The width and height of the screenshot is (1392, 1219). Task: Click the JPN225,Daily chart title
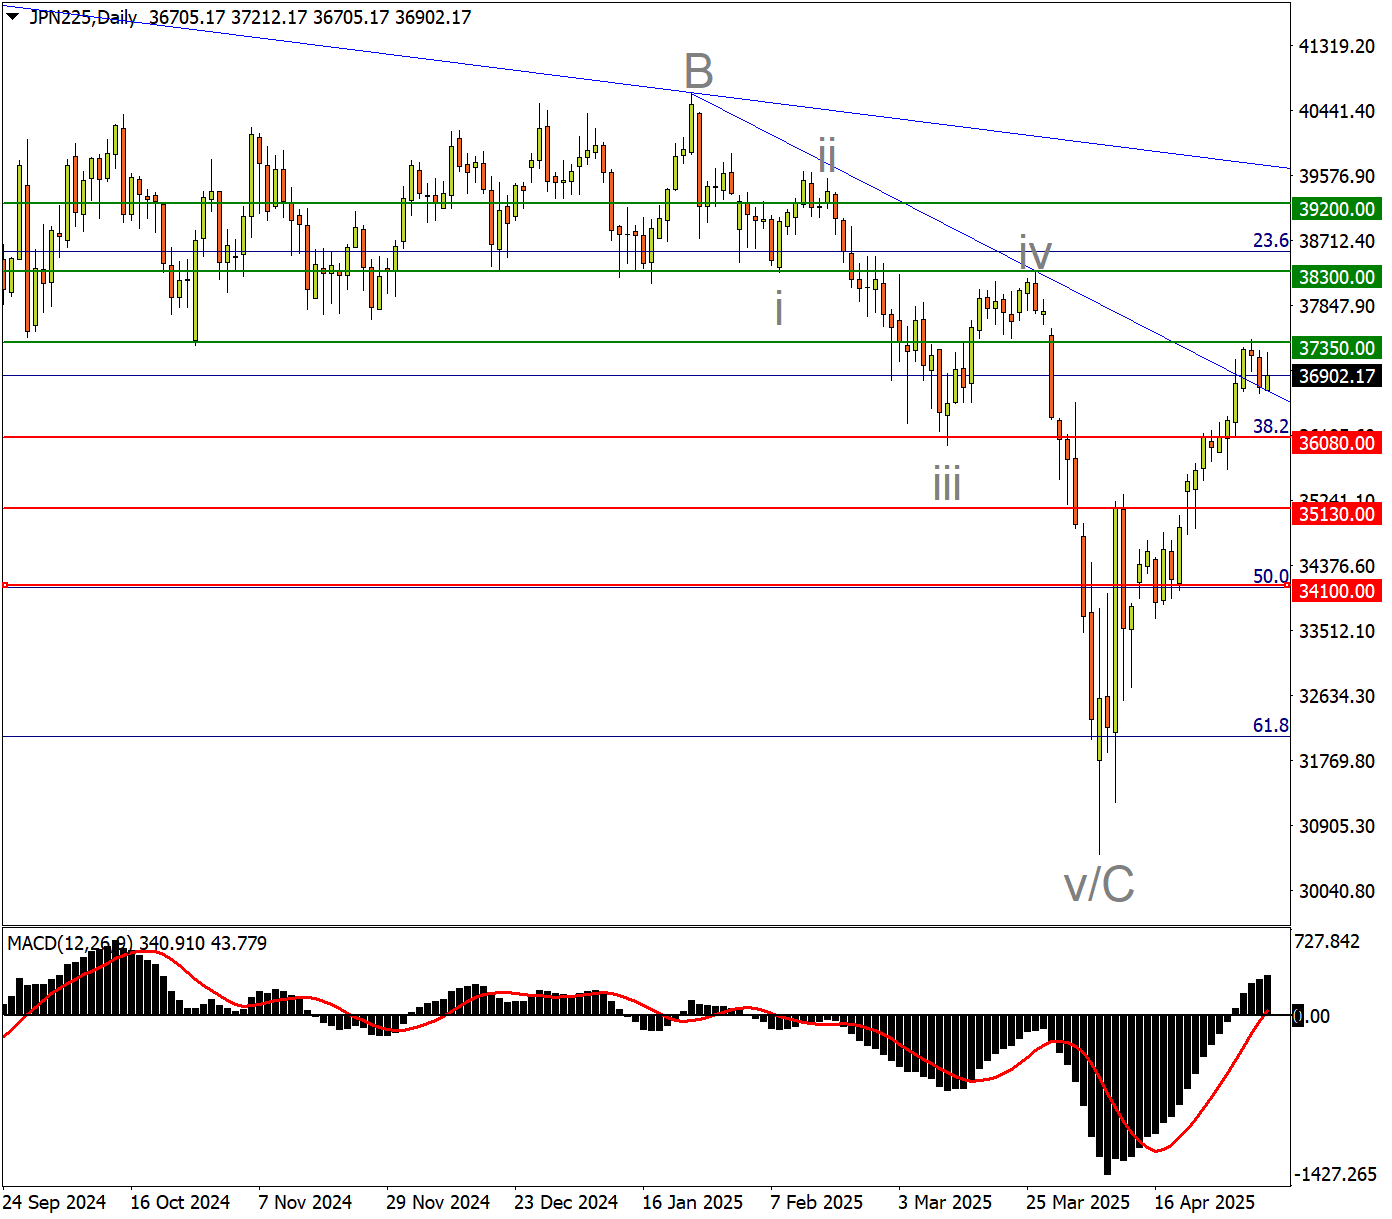click(x=83, y=17)
